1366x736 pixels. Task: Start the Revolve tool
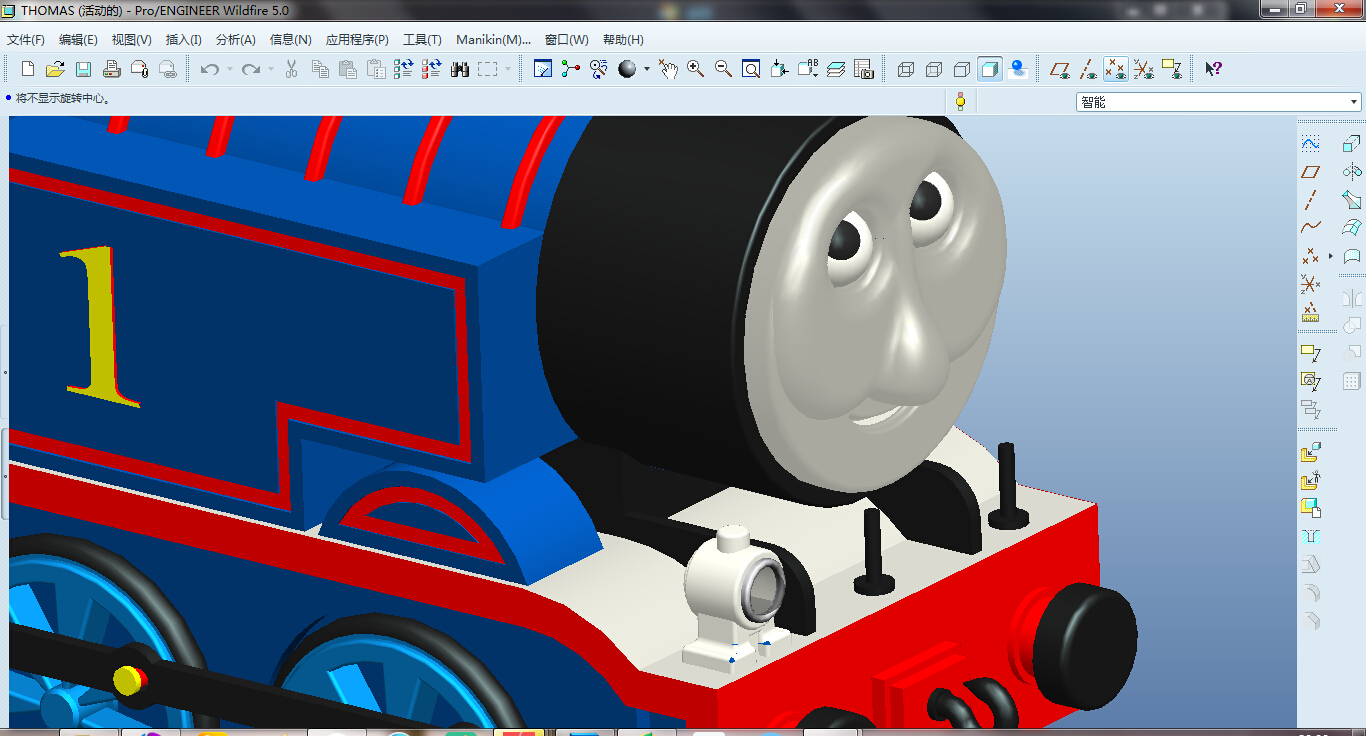(x=1352, y=172)
